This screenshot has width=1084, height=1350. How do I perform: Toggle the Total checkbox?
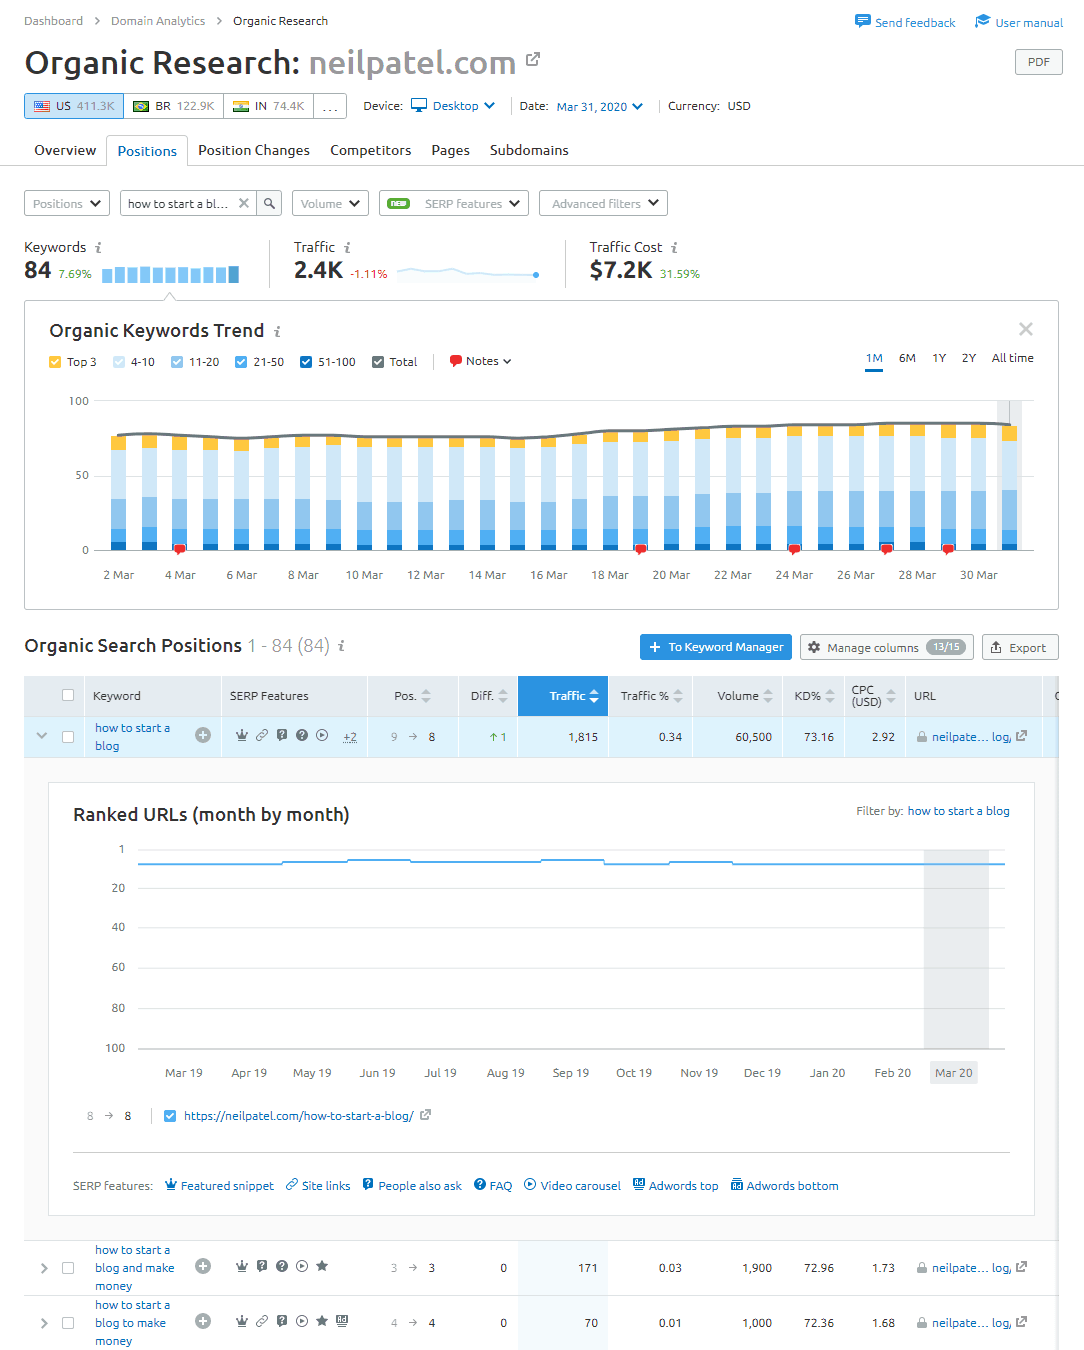pyautogui.click(x=378, y=362)
